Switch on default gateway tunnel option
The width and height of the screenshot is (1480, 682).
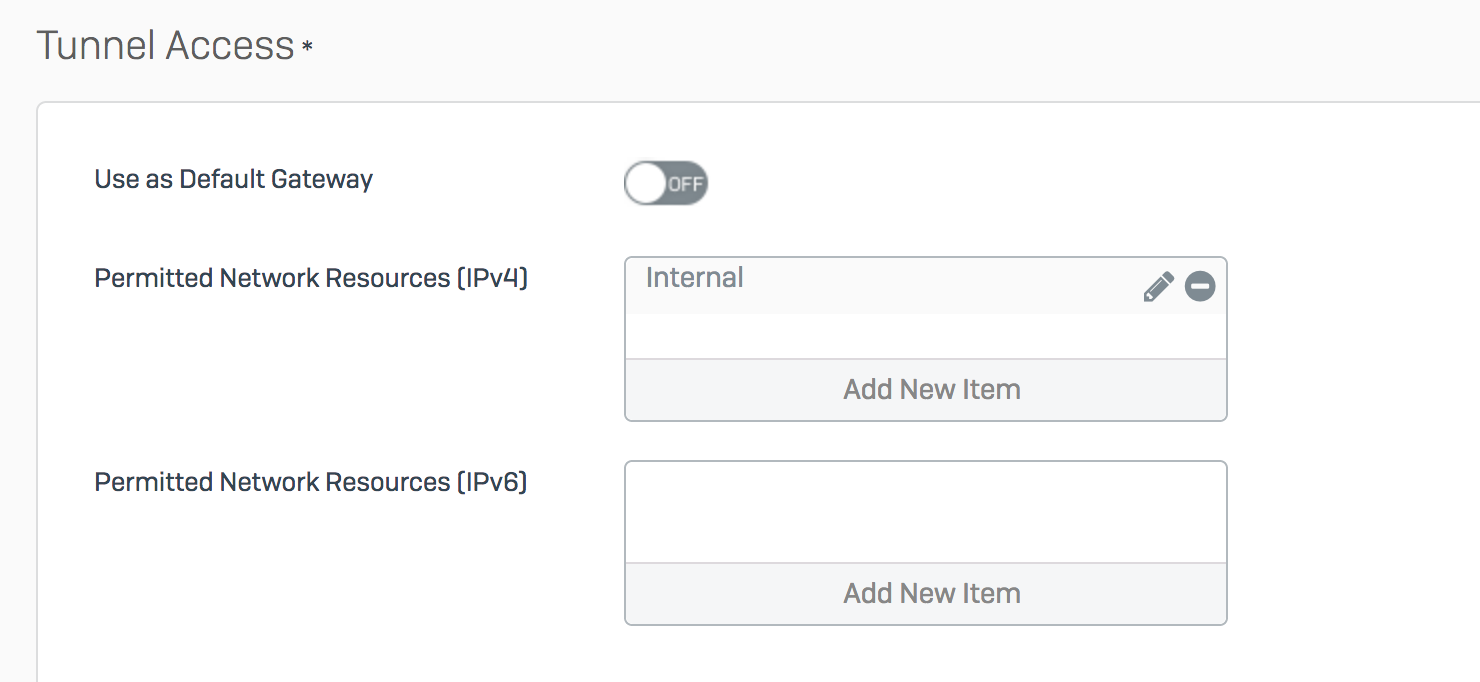[x=666, y=184]
